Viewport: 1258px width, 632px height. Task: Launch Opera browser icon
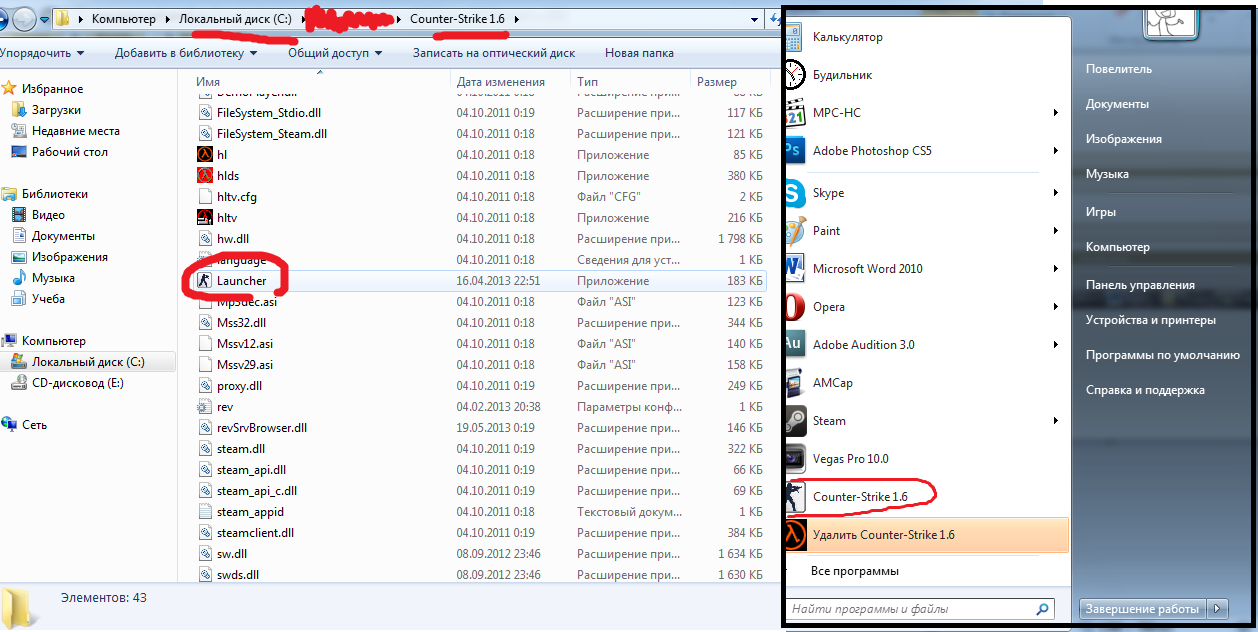796,307
